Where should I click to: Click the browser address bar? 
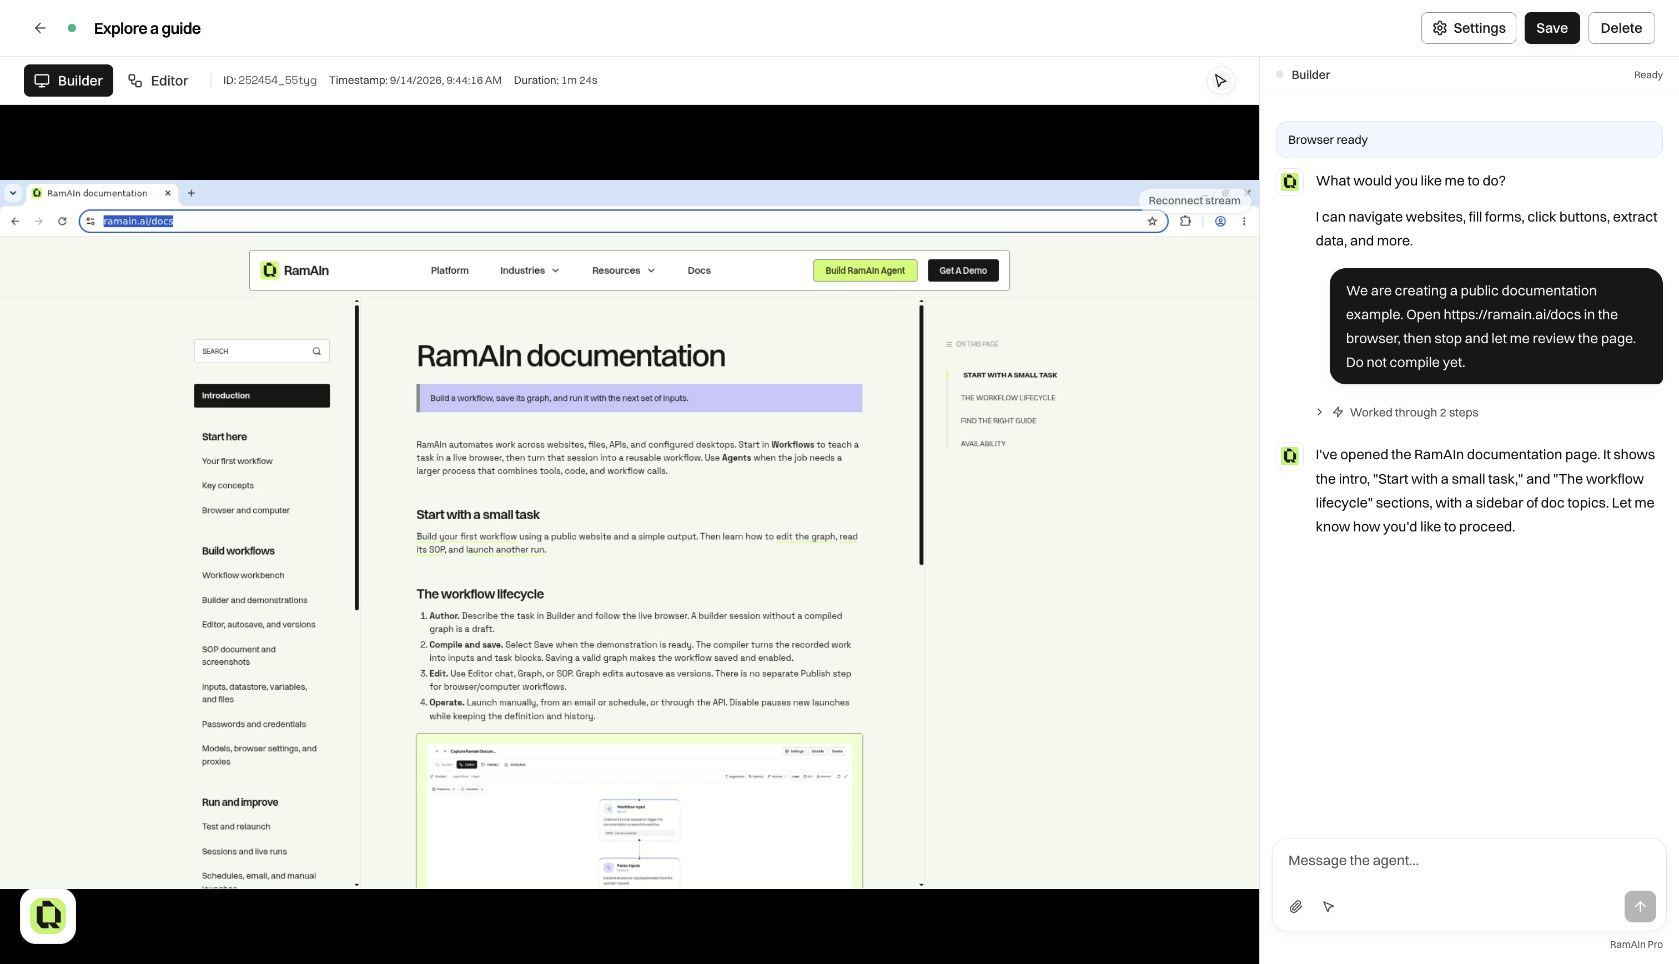point(623,221)
